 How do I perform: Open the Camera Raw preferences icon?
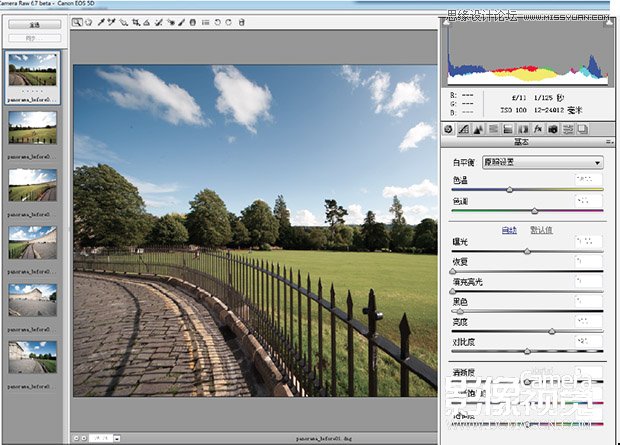click(x=206, y=22)
